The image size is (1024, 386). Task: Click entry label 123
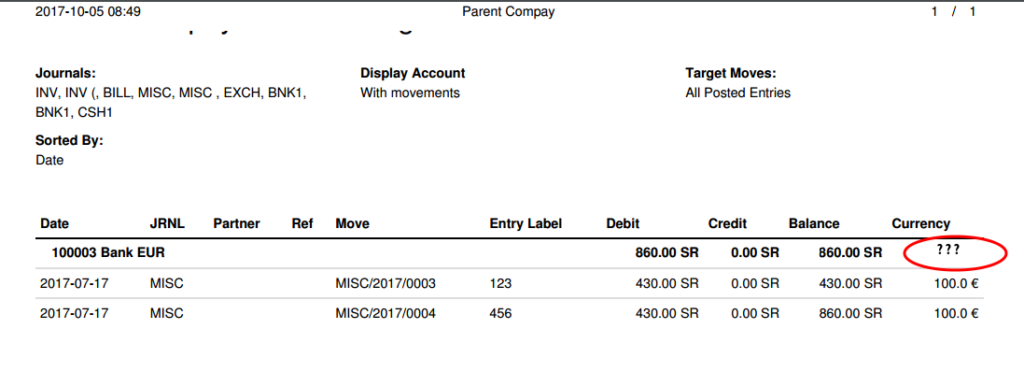click(500, 283)
